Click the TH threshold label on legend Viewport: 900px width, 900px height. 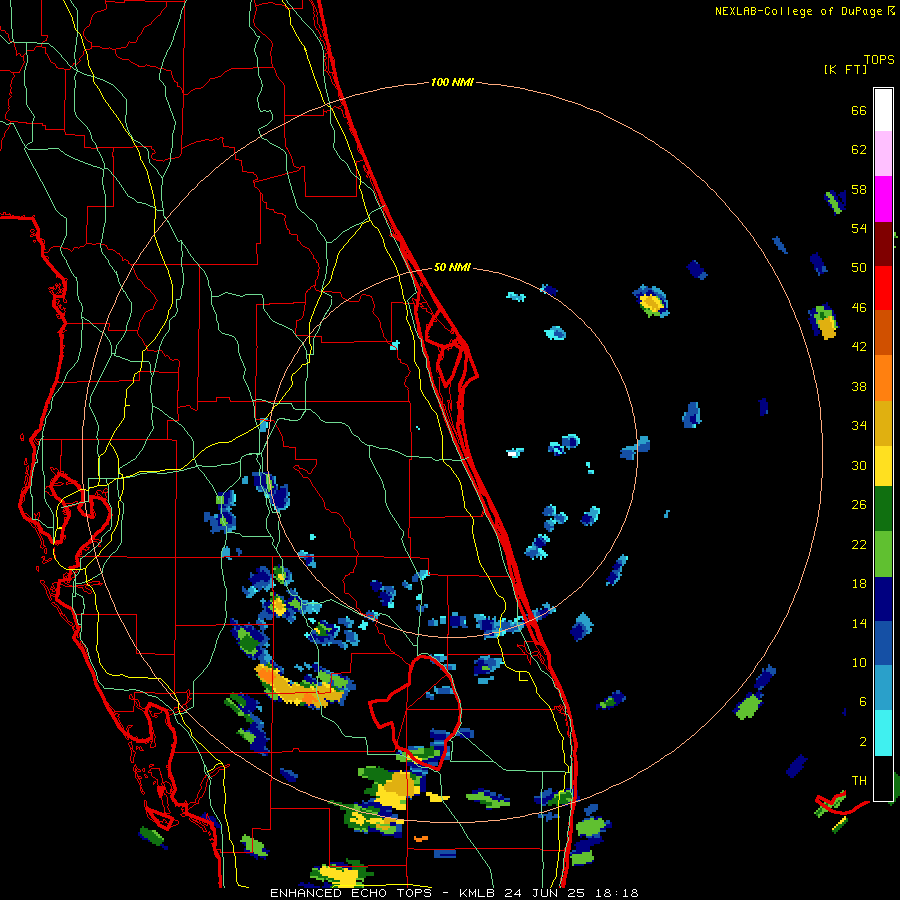pyautogui.click(x=859, y=780)
